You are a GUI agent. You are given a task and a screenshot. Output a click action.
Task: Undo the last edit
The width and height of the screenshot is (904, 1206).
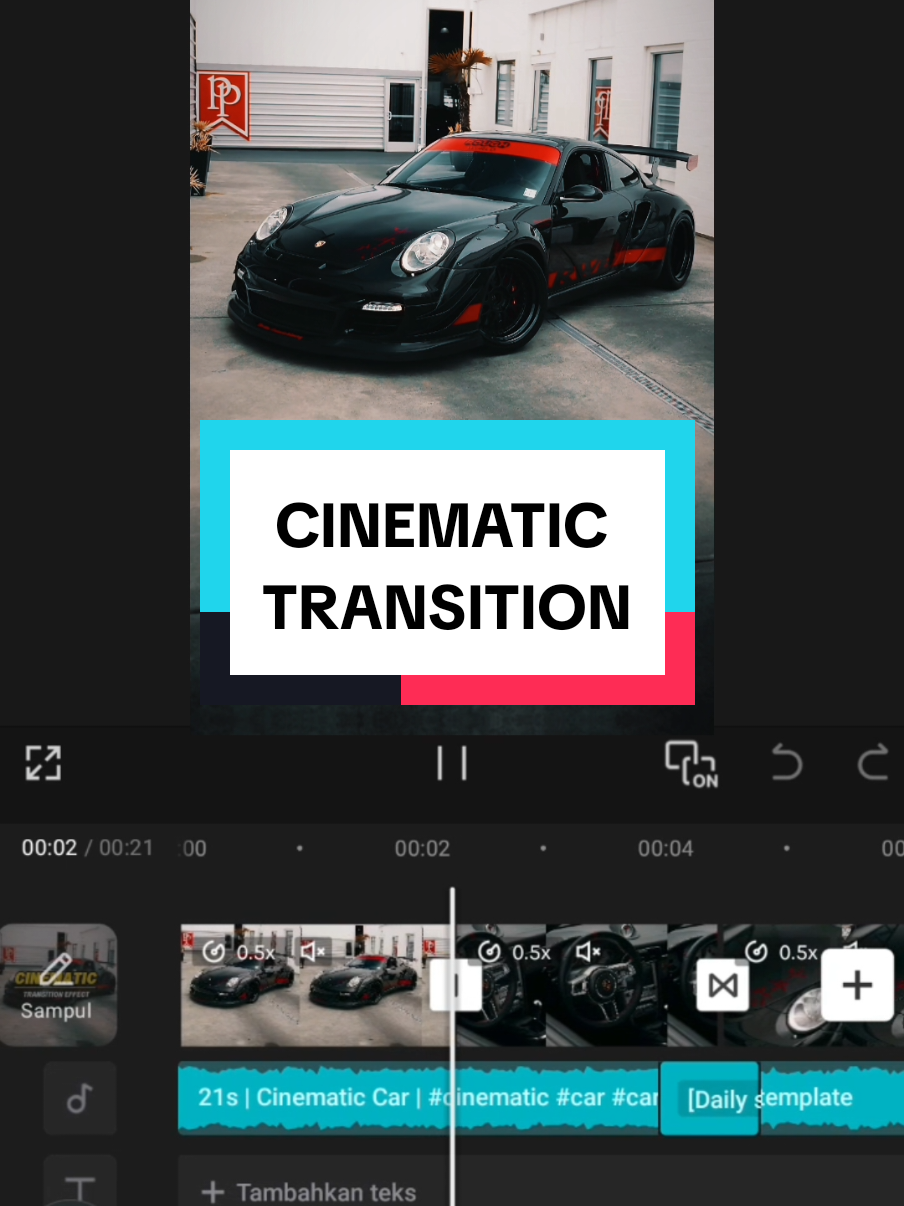[x=787, y=764]
